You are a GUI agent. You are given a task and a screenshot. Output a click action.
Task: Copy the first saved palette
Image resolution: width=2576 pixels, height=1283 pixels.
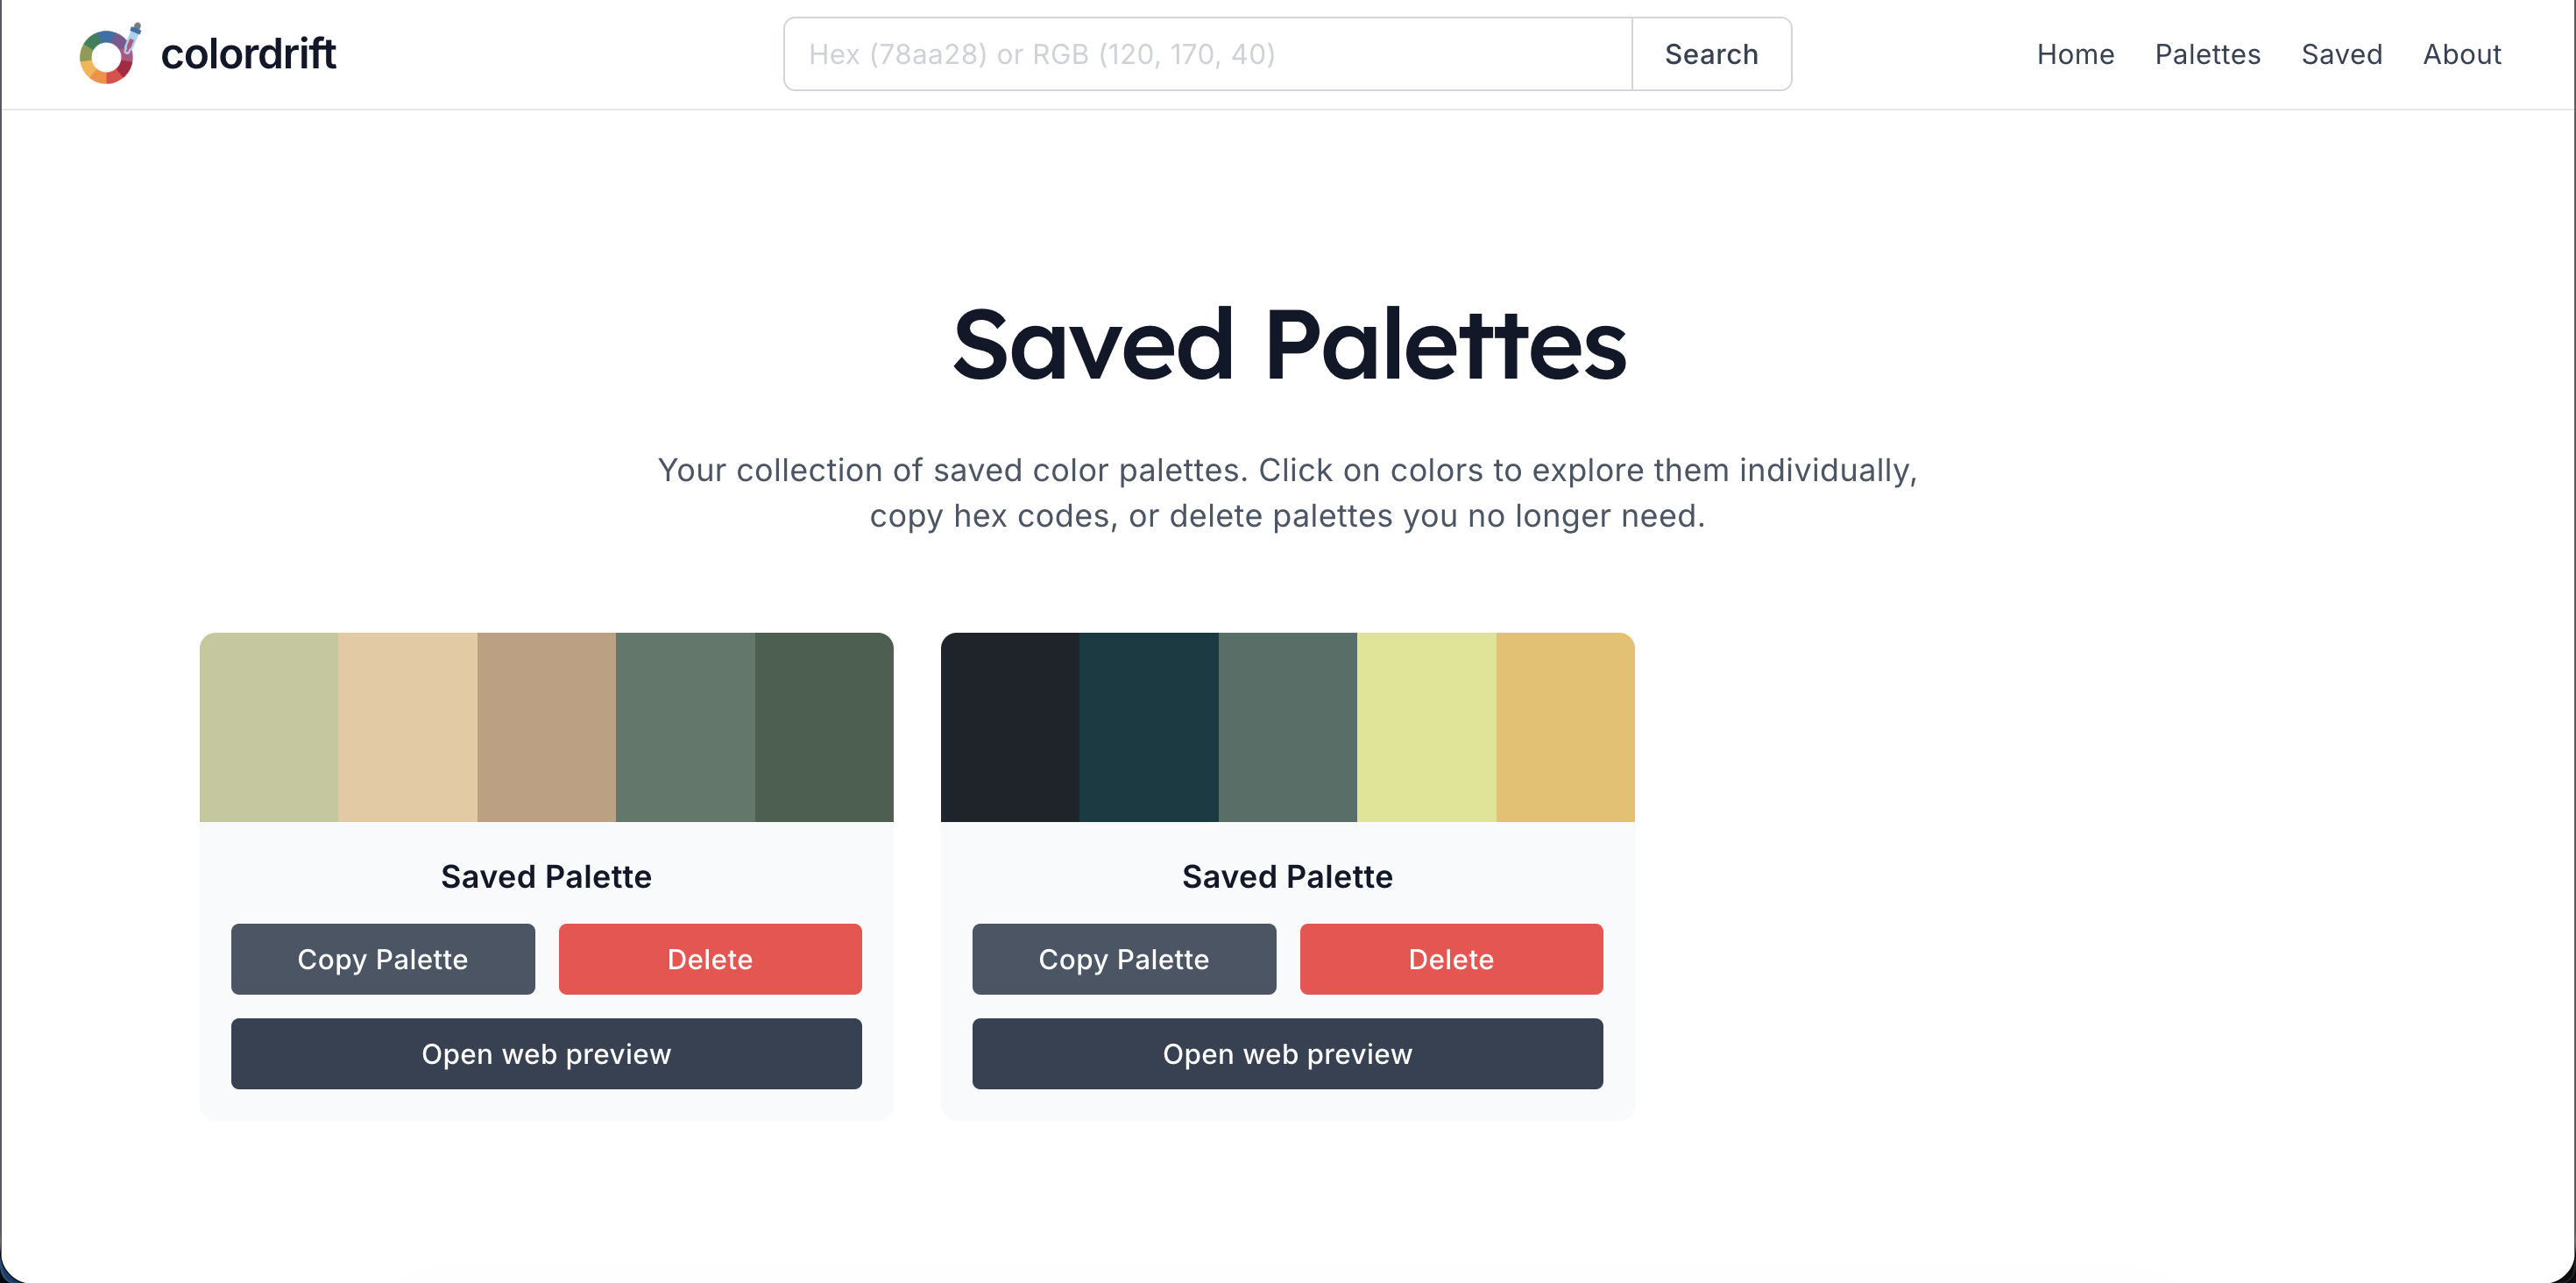tap(383, 958)
